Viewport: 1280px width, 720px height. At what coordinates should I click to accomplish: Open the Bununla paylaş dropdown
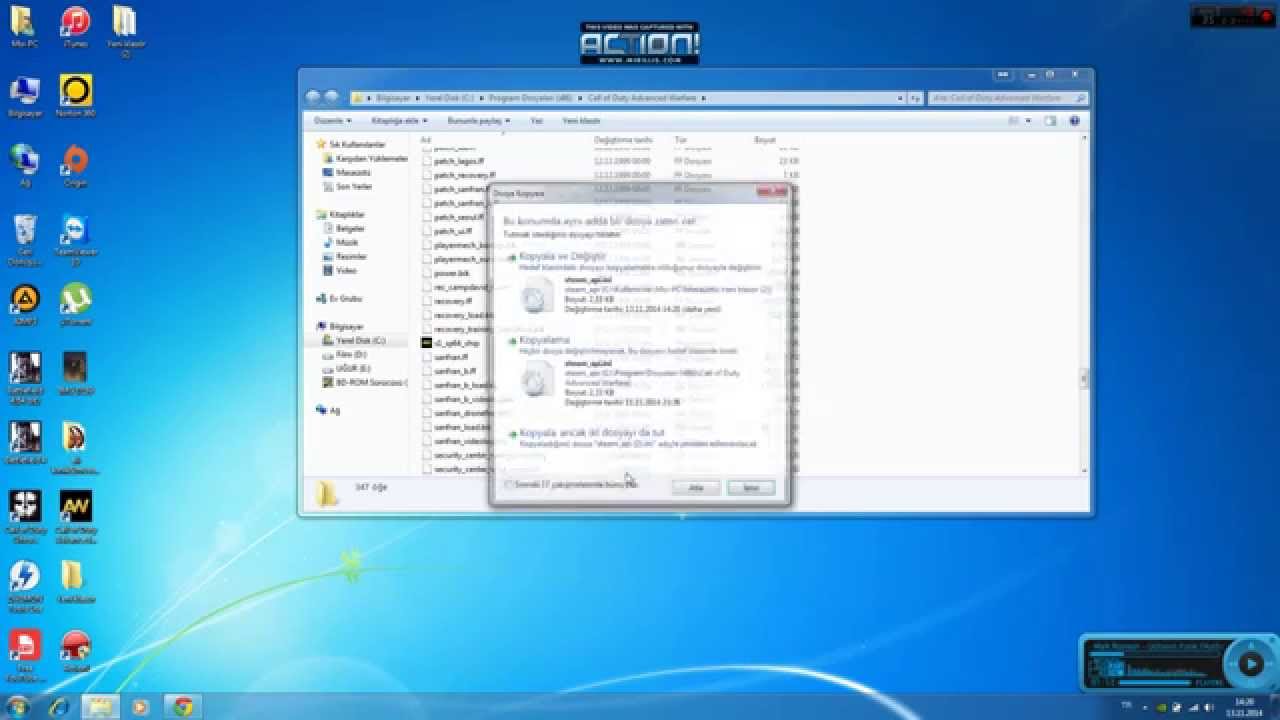coord(479,120)
